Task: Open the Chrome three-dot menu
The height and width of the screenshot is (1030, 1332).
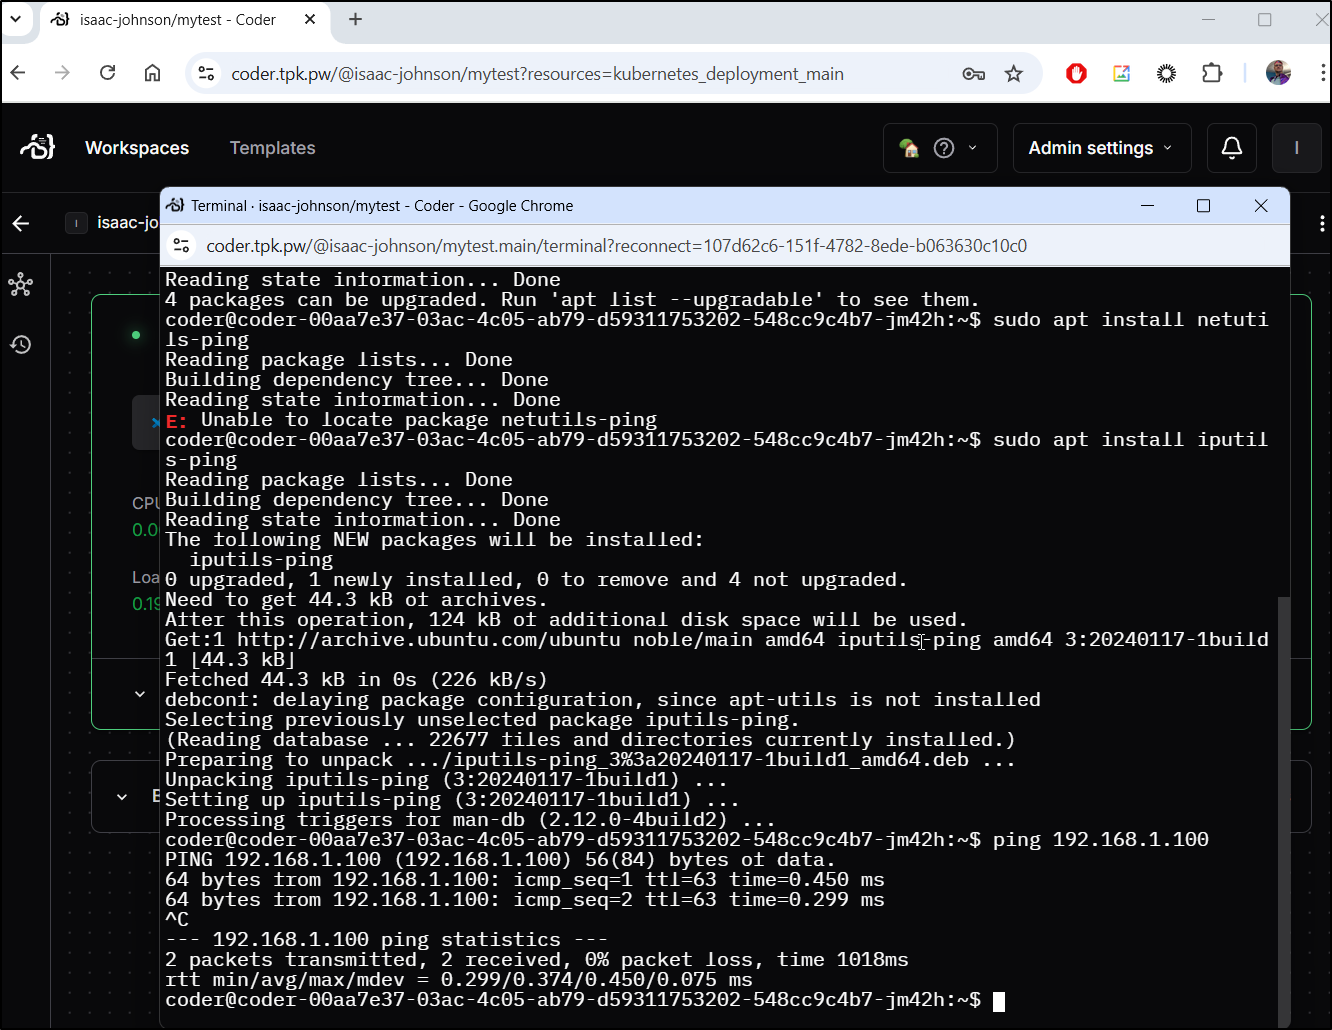Action: coord(1322,73)
